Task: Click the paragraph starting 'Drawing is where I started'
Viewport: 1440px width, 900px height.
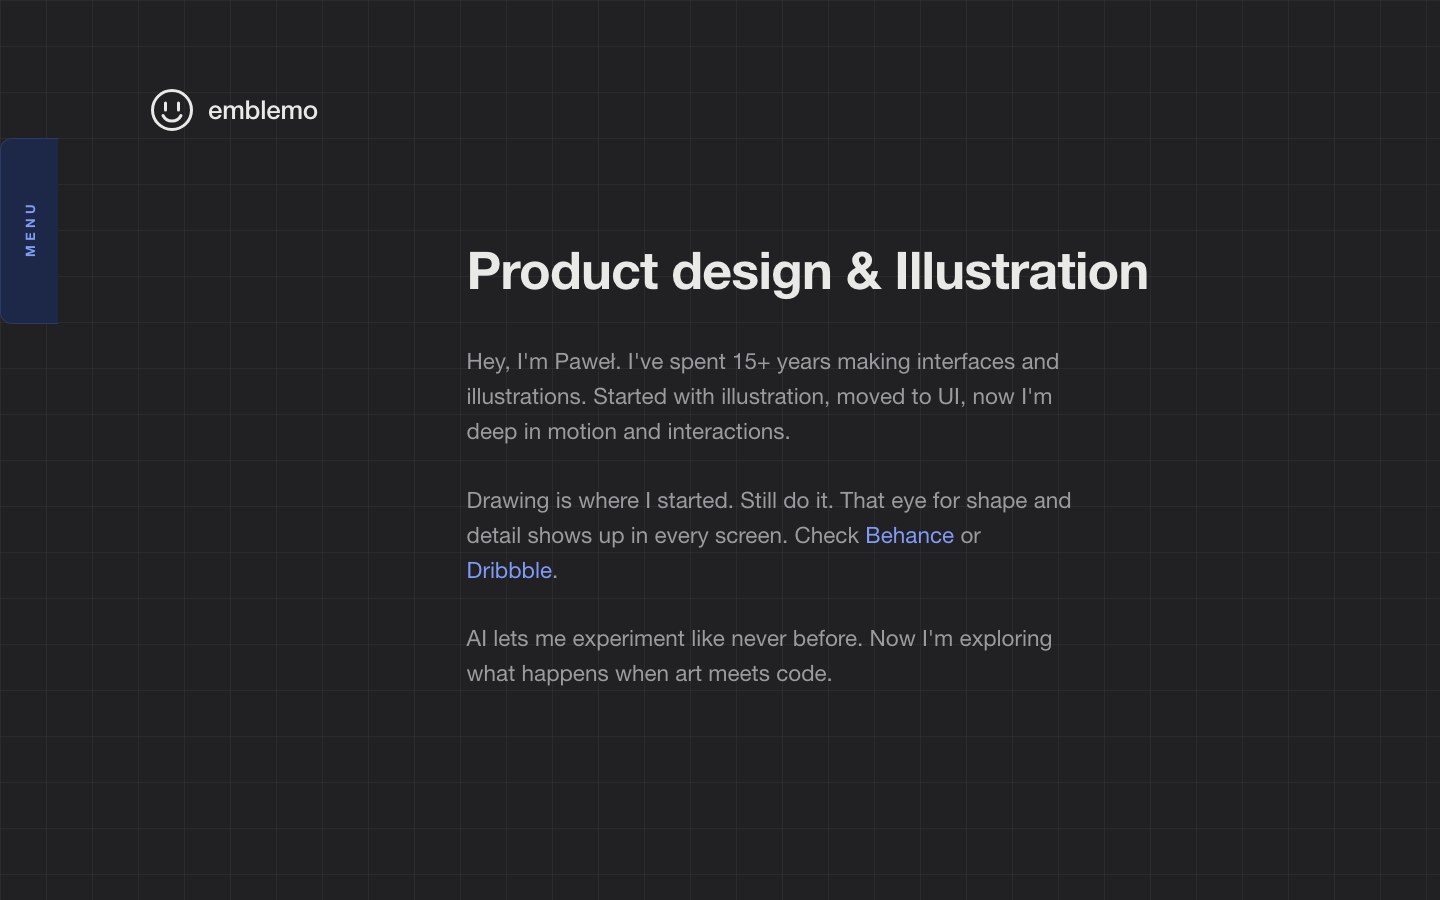Action: click(x=770, y=535)
